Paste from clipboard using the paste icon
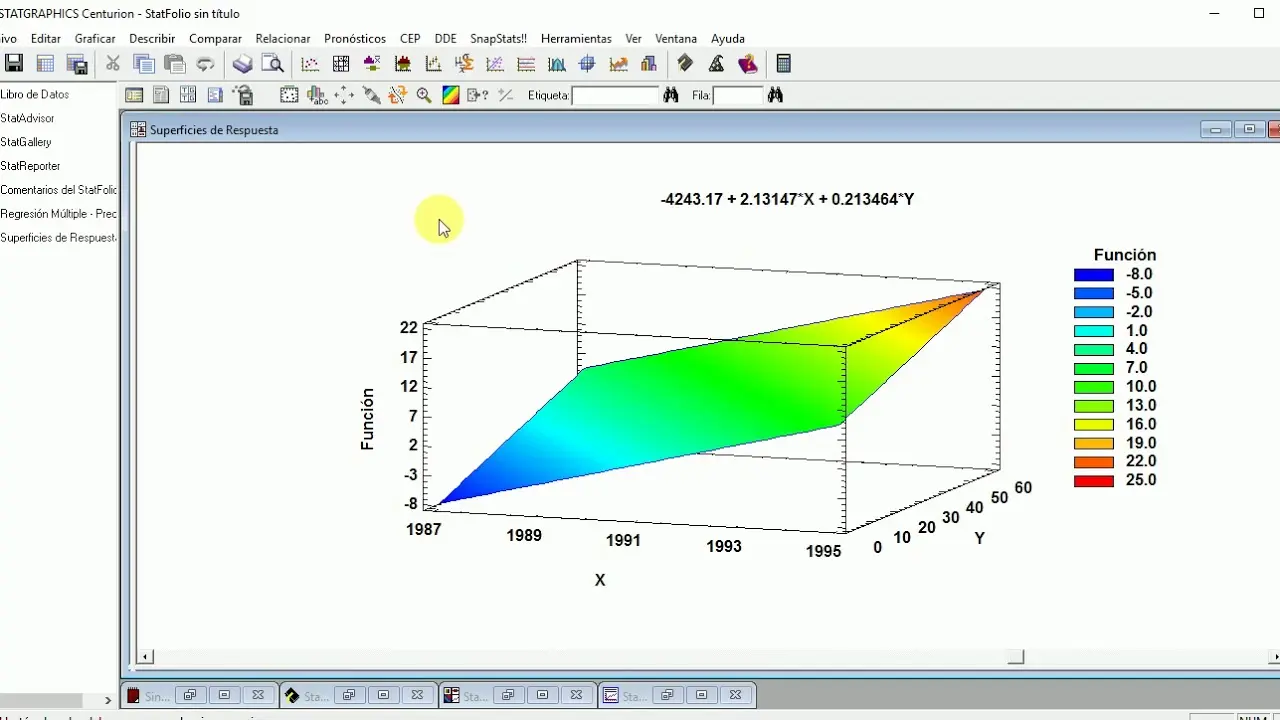 [174, 63]
